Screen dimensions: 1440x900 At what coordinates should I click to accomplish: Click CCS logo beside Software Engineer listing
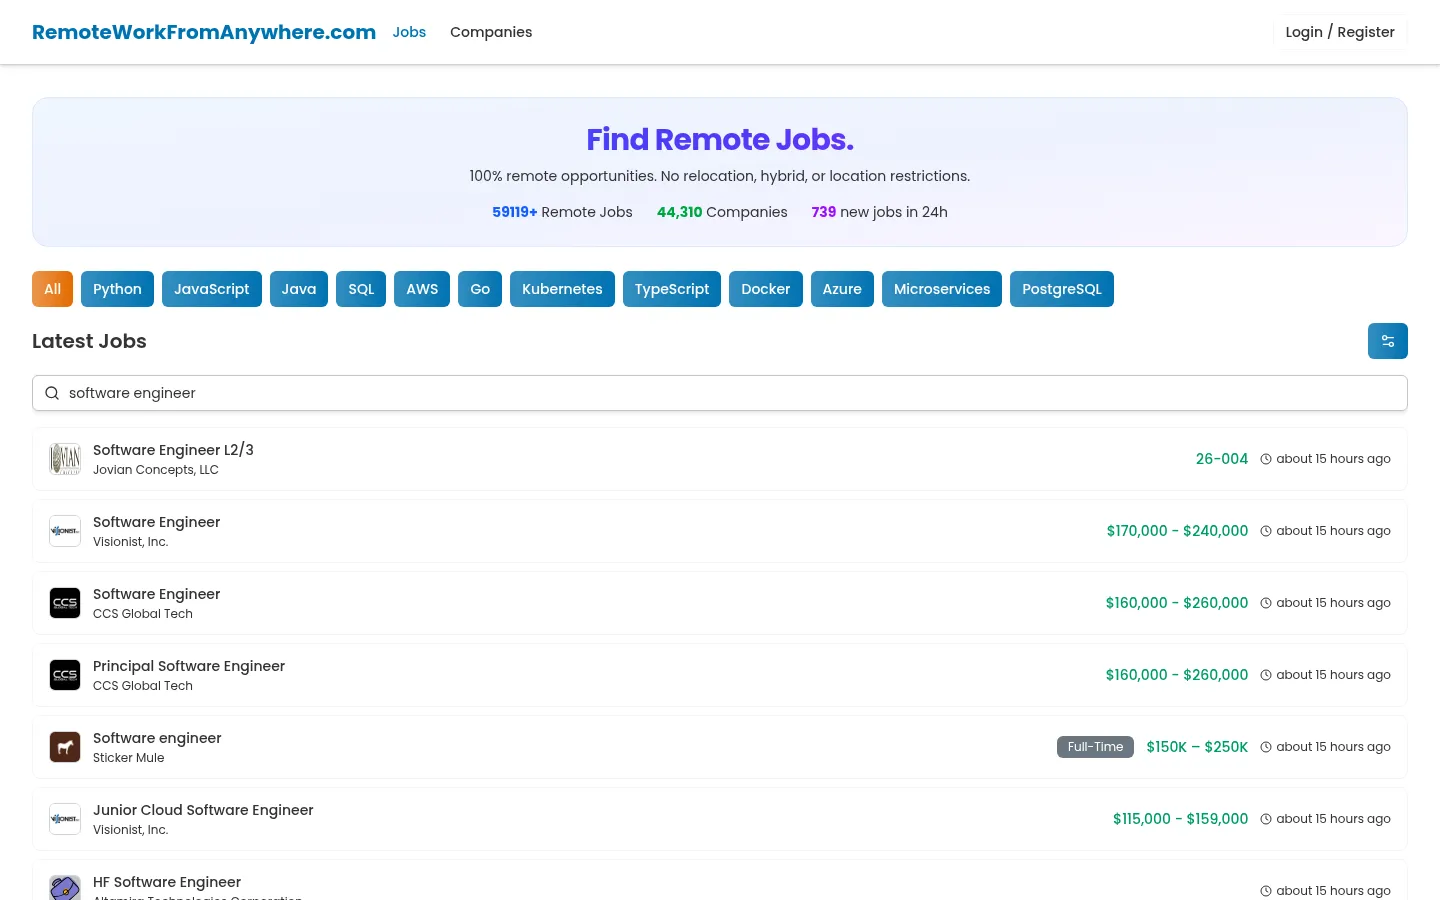click(x=65, y=603)
